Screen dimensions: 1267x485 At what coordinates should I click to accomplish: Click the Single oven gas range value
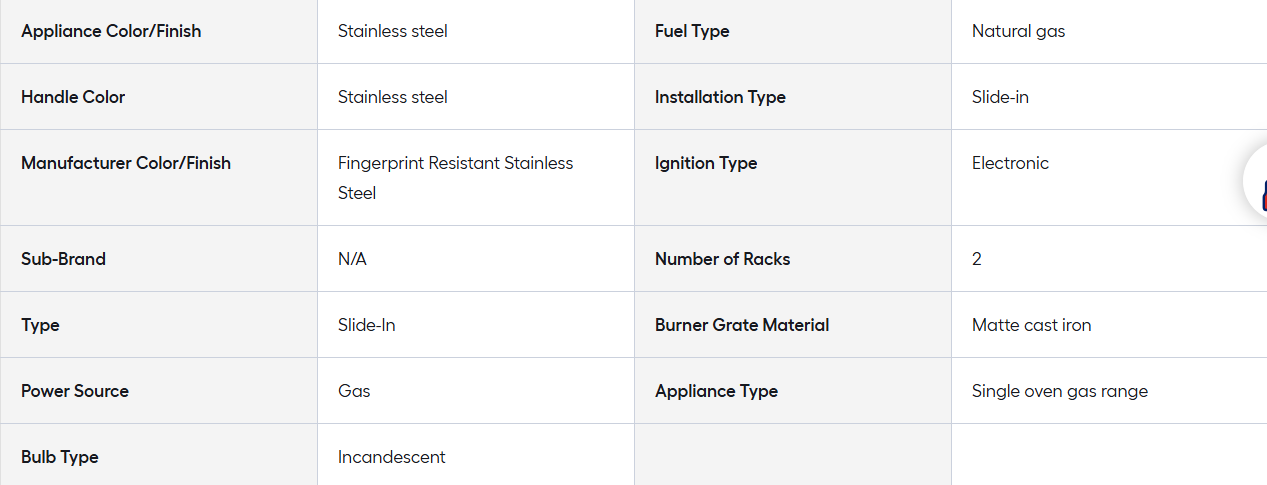click(1060, 391)
